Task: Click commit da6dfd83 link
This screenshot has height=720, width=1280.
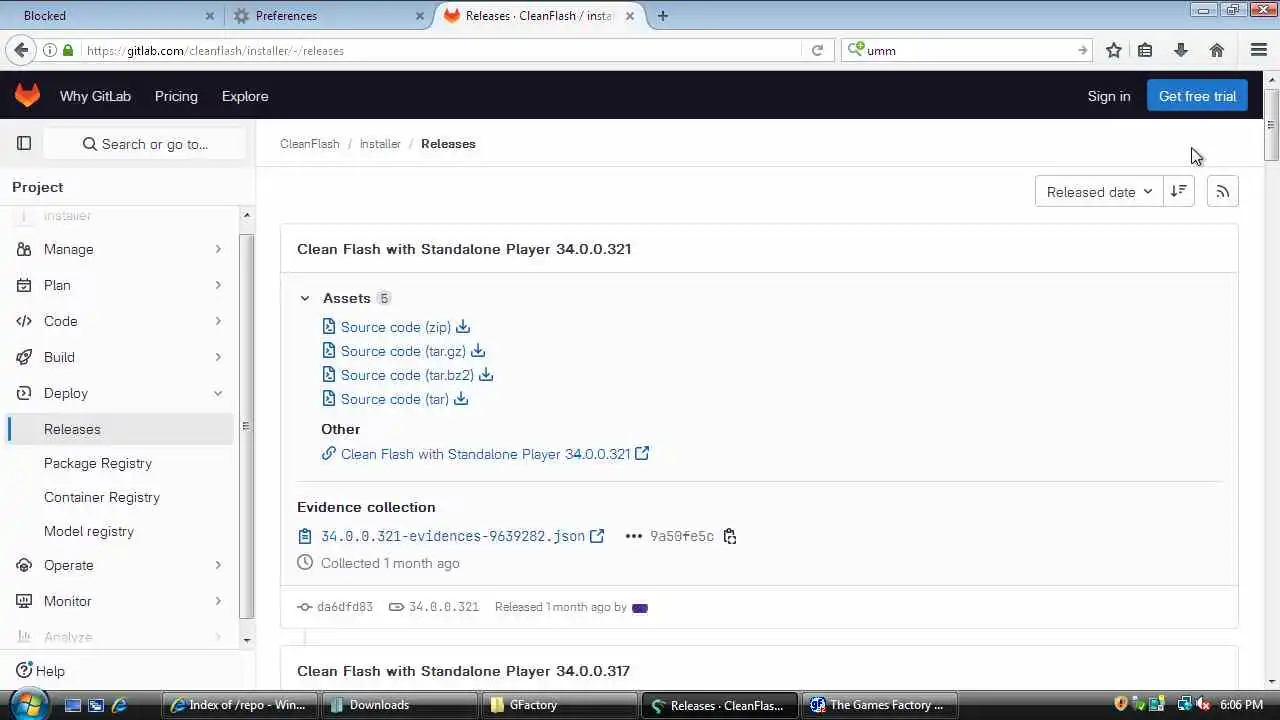Action: click(x=344, y=607)
